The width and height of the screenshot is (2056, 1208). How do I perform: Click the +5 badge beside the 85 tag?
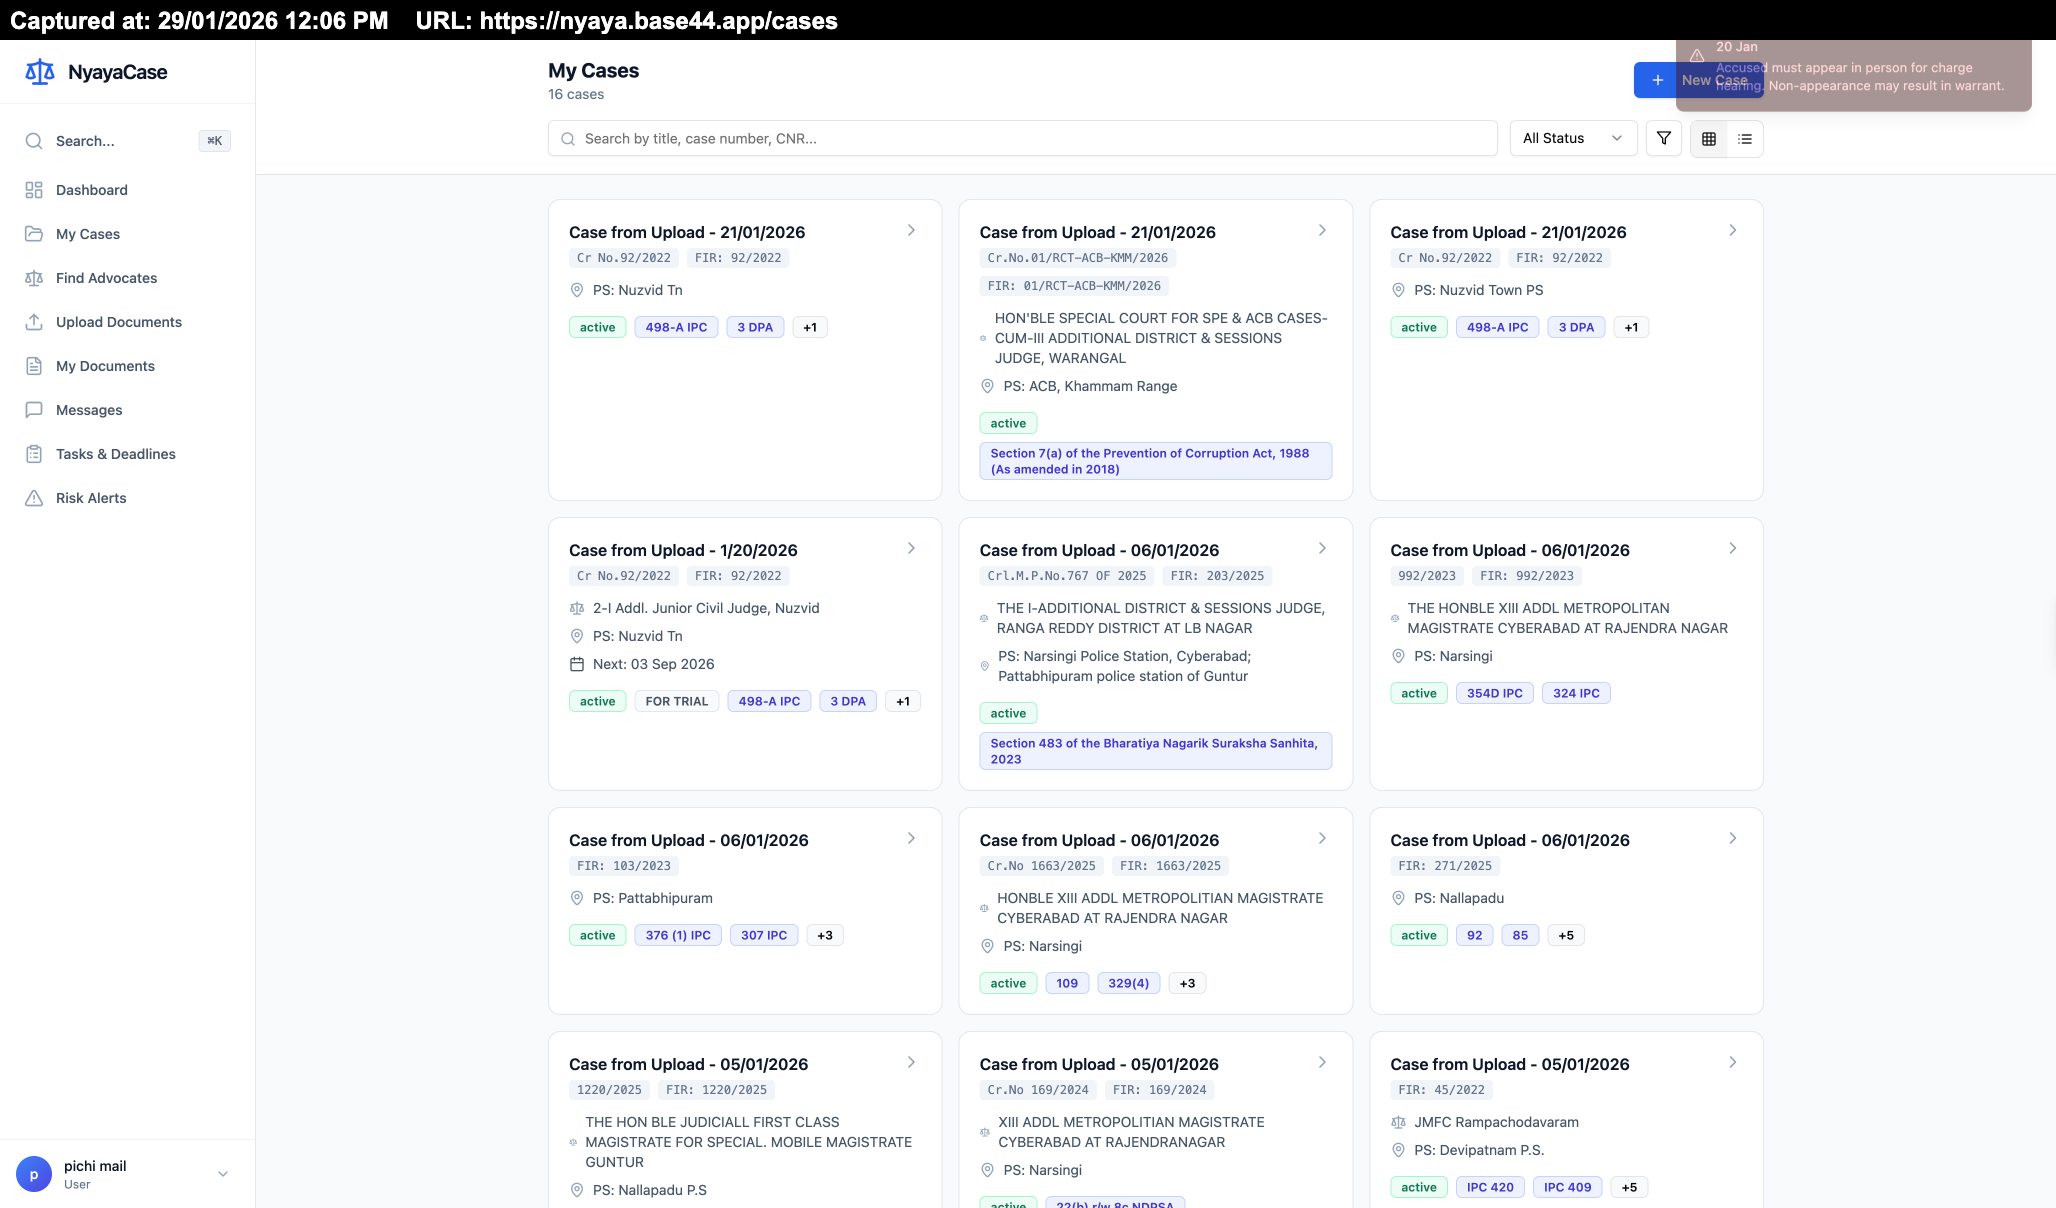pyautogui.click(x=1566, y=935)
